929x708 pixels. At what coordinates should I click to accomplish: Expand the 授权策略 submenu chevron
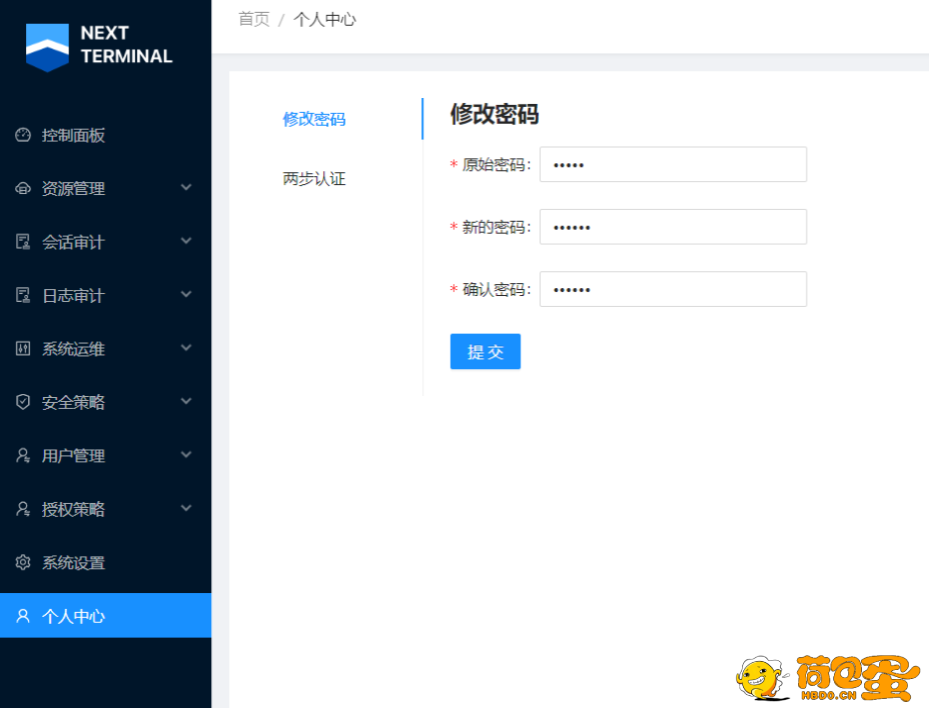(x=186, y=508)
